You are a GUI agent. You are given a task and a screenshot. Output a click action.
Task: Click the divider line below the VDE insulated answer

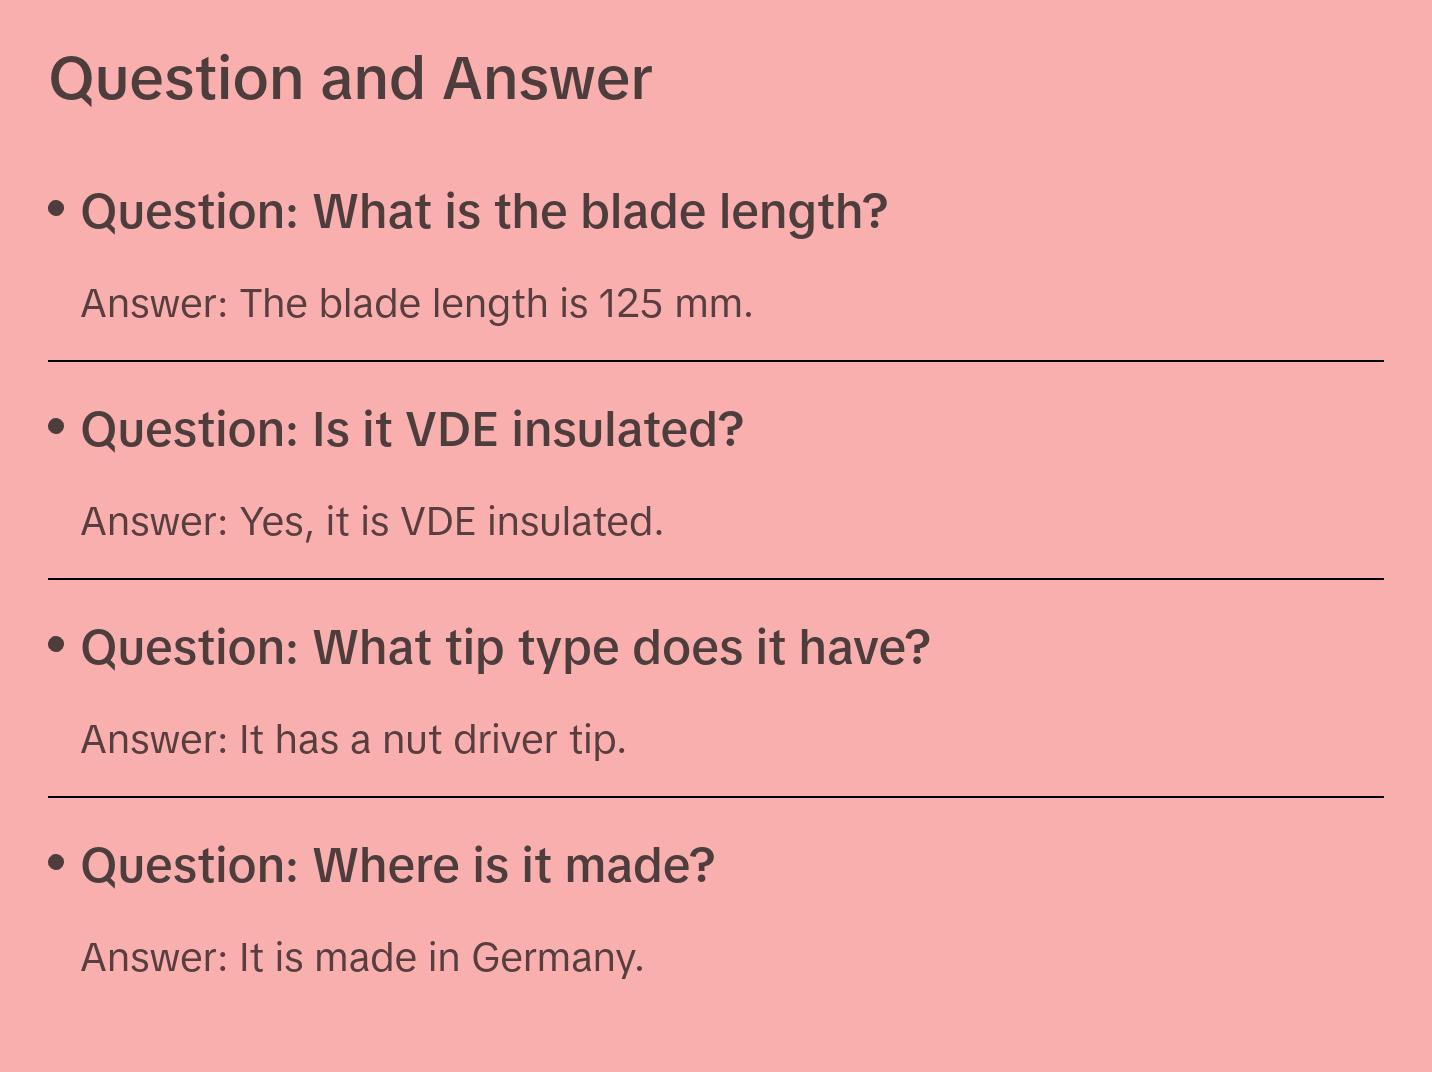716,579
